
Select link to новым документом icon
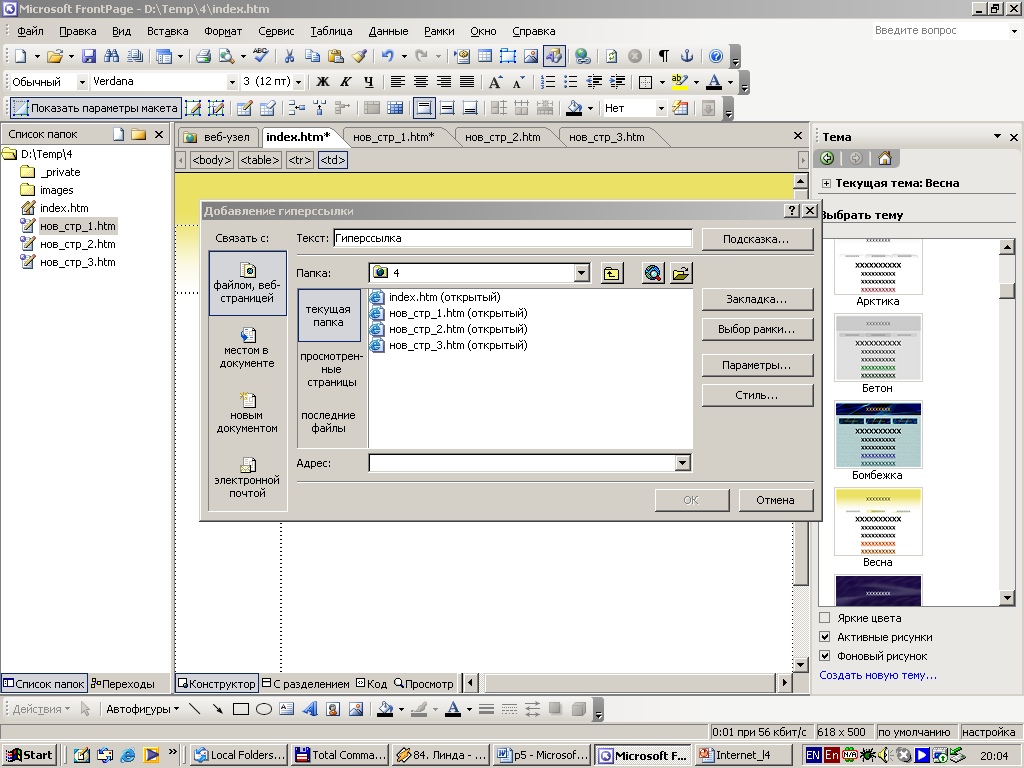point(248,400)
